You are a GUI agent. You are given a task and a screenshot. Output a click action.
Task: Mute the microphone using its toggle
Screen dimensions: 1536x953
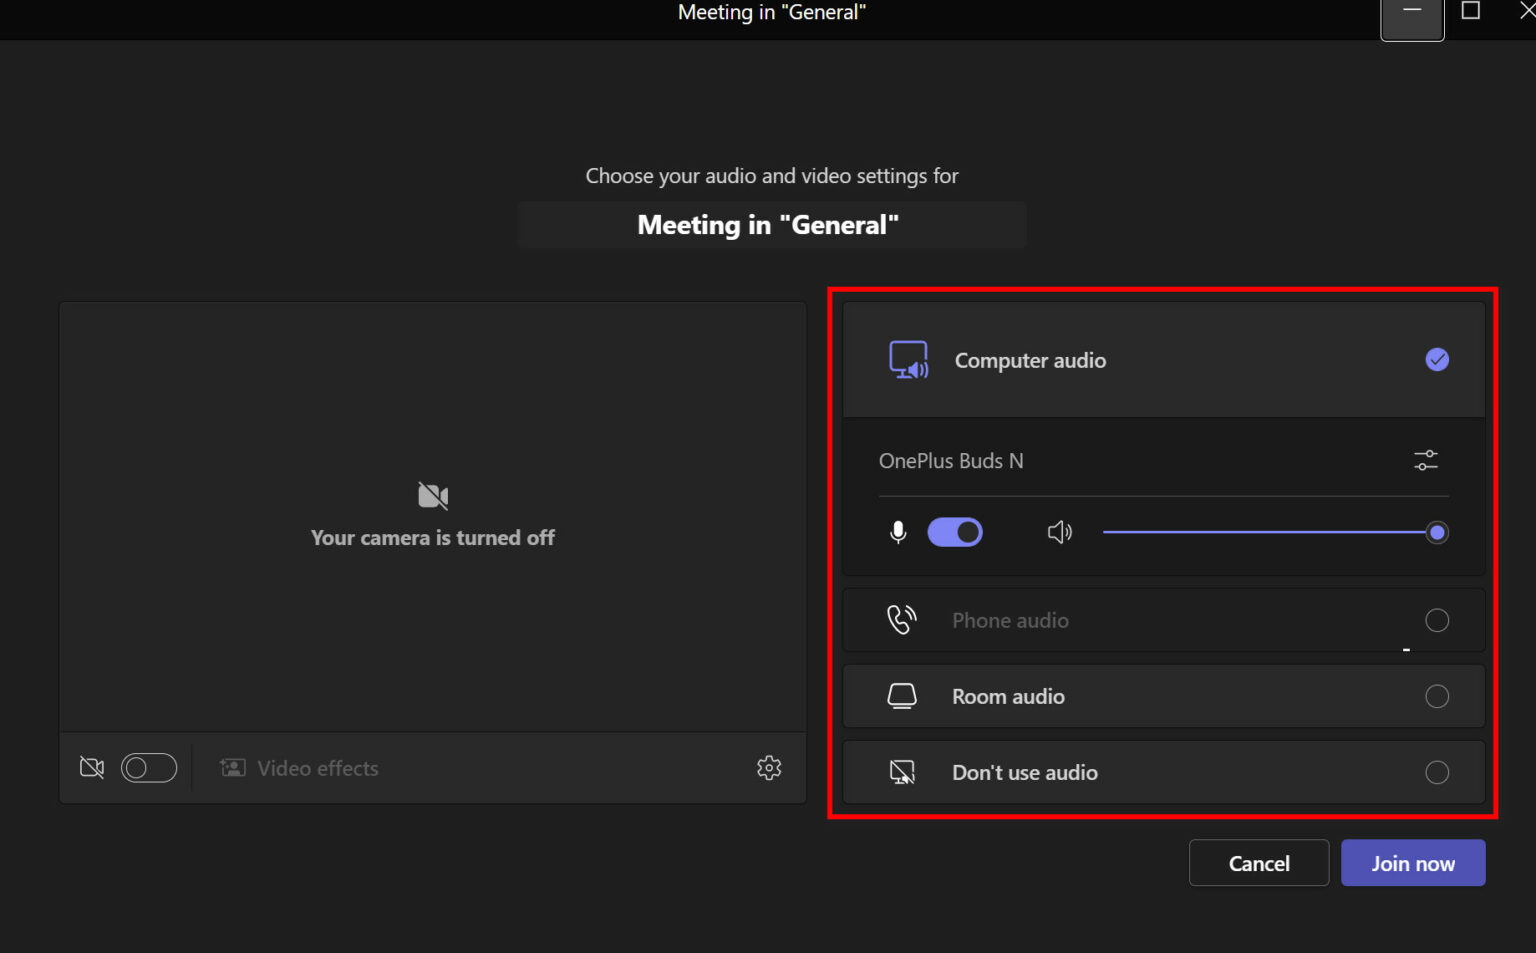955,532
